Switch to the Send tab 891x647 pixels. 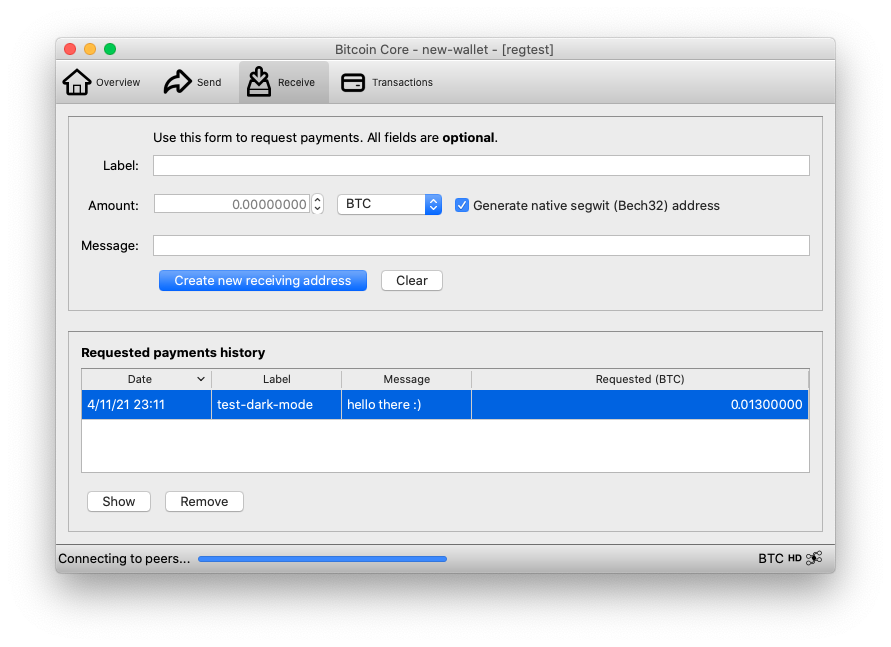tap(193, 82)
